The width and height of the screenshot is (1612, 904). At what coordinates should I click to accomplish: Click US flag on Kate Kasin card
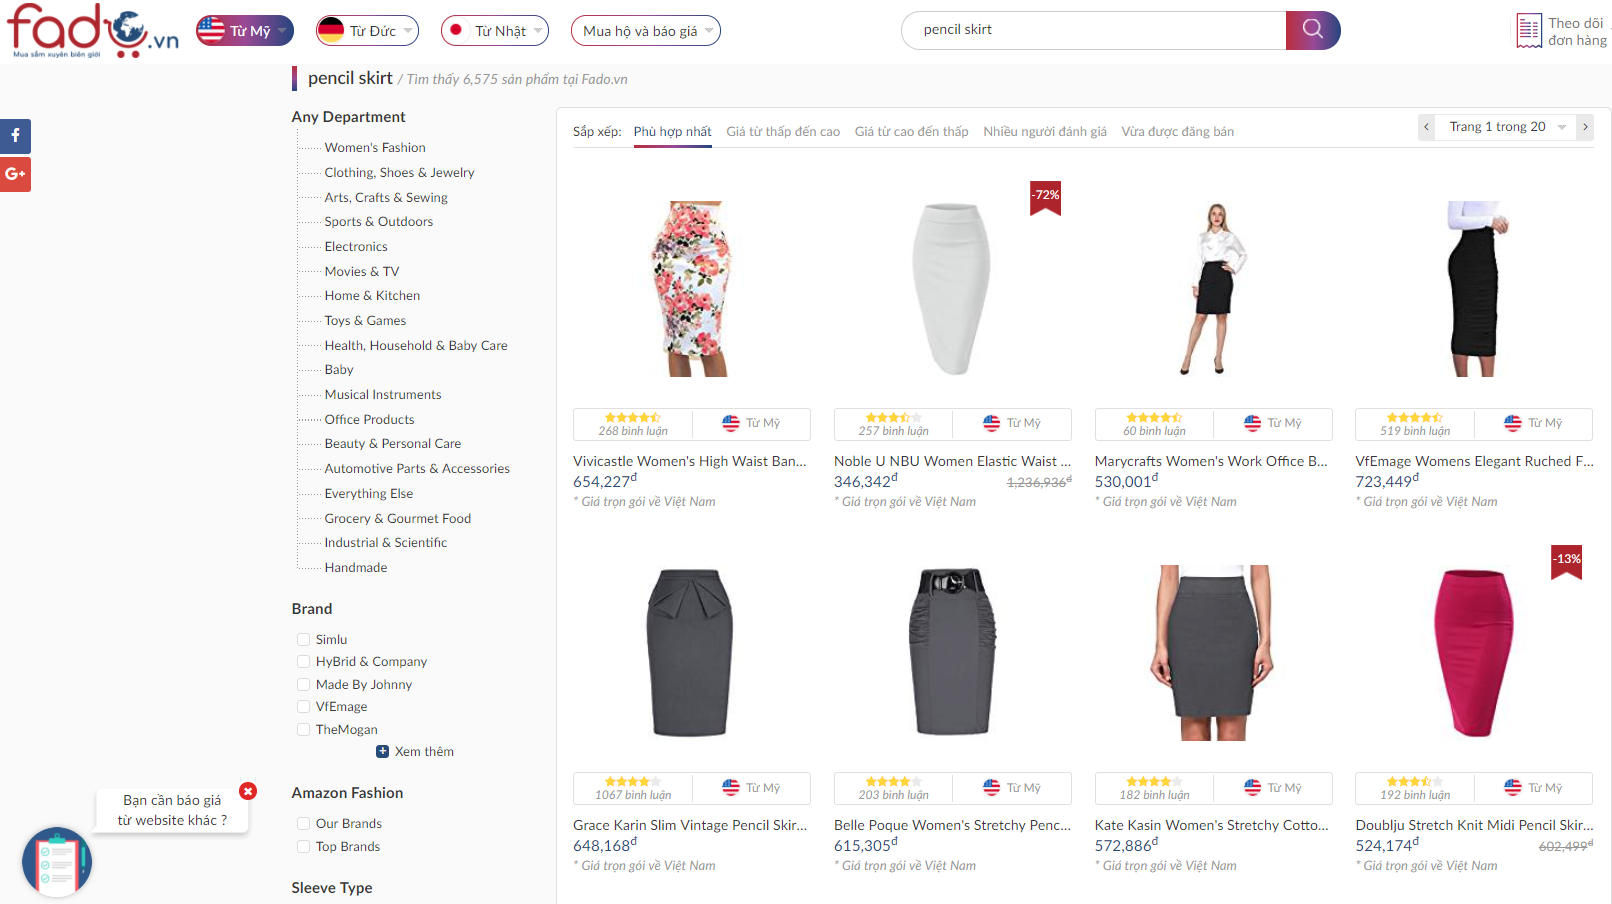click(1253, 788)
